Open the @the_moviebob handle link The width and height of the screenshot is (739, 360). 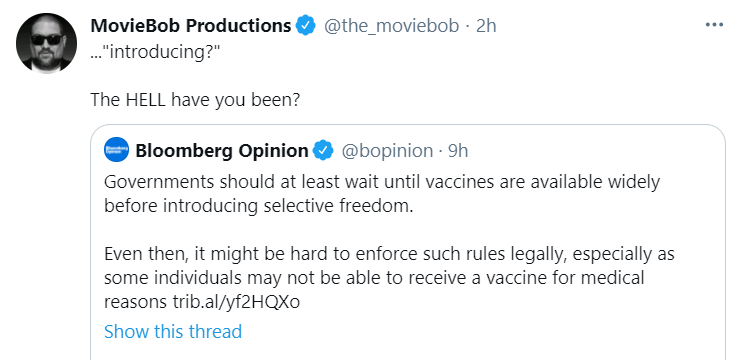[x=391, y=26]
